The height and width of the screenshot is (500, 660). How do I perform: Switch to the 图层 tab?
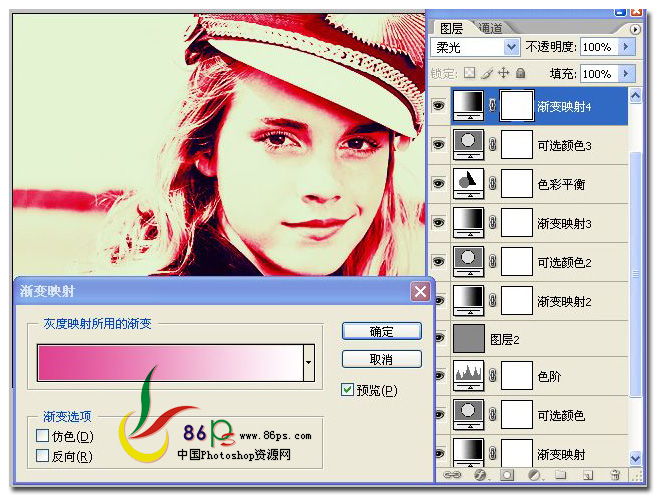coord(452,28)
